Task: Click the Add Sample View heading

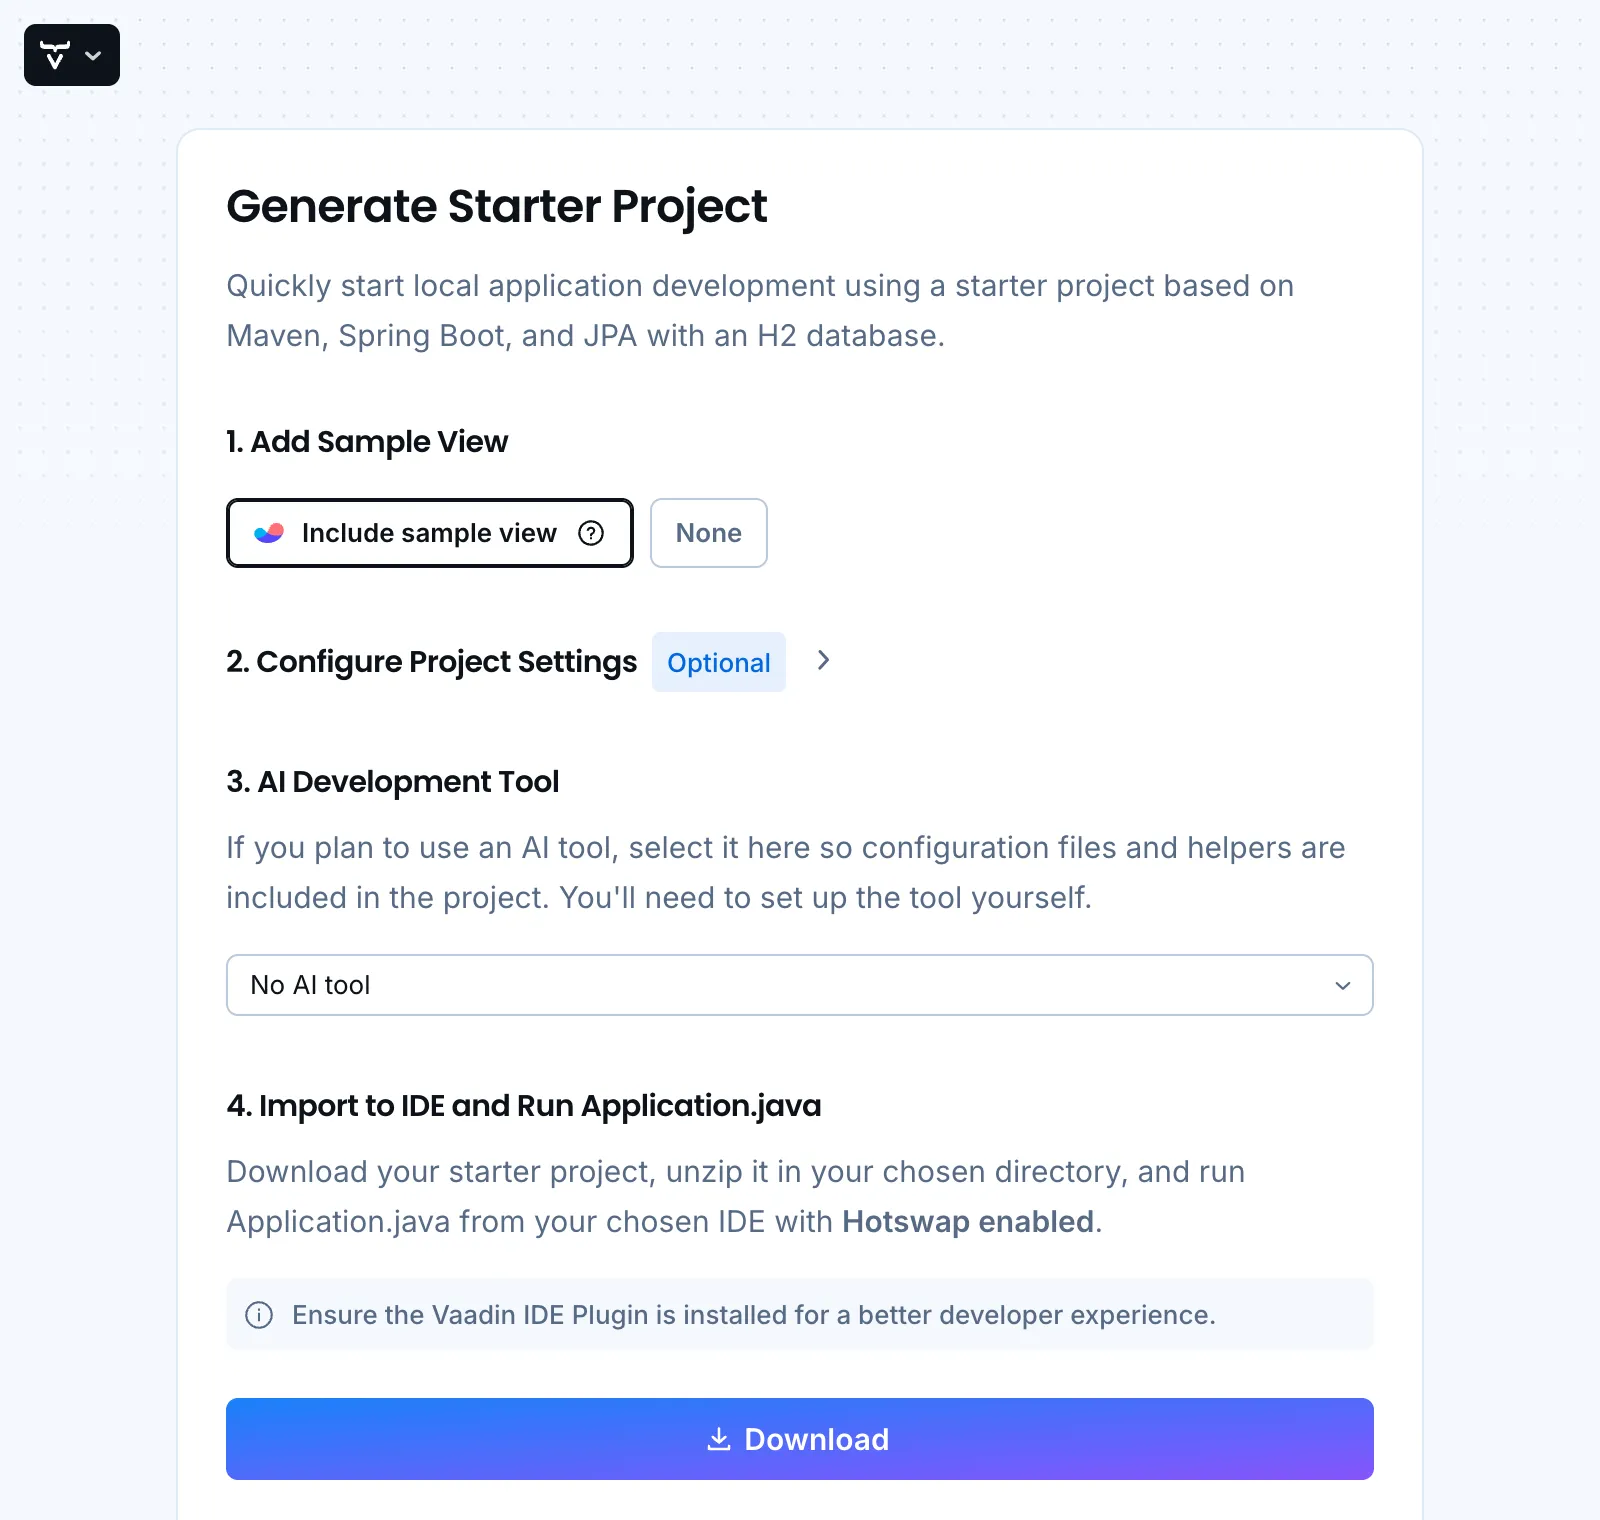Action: (x=367, y=441)
